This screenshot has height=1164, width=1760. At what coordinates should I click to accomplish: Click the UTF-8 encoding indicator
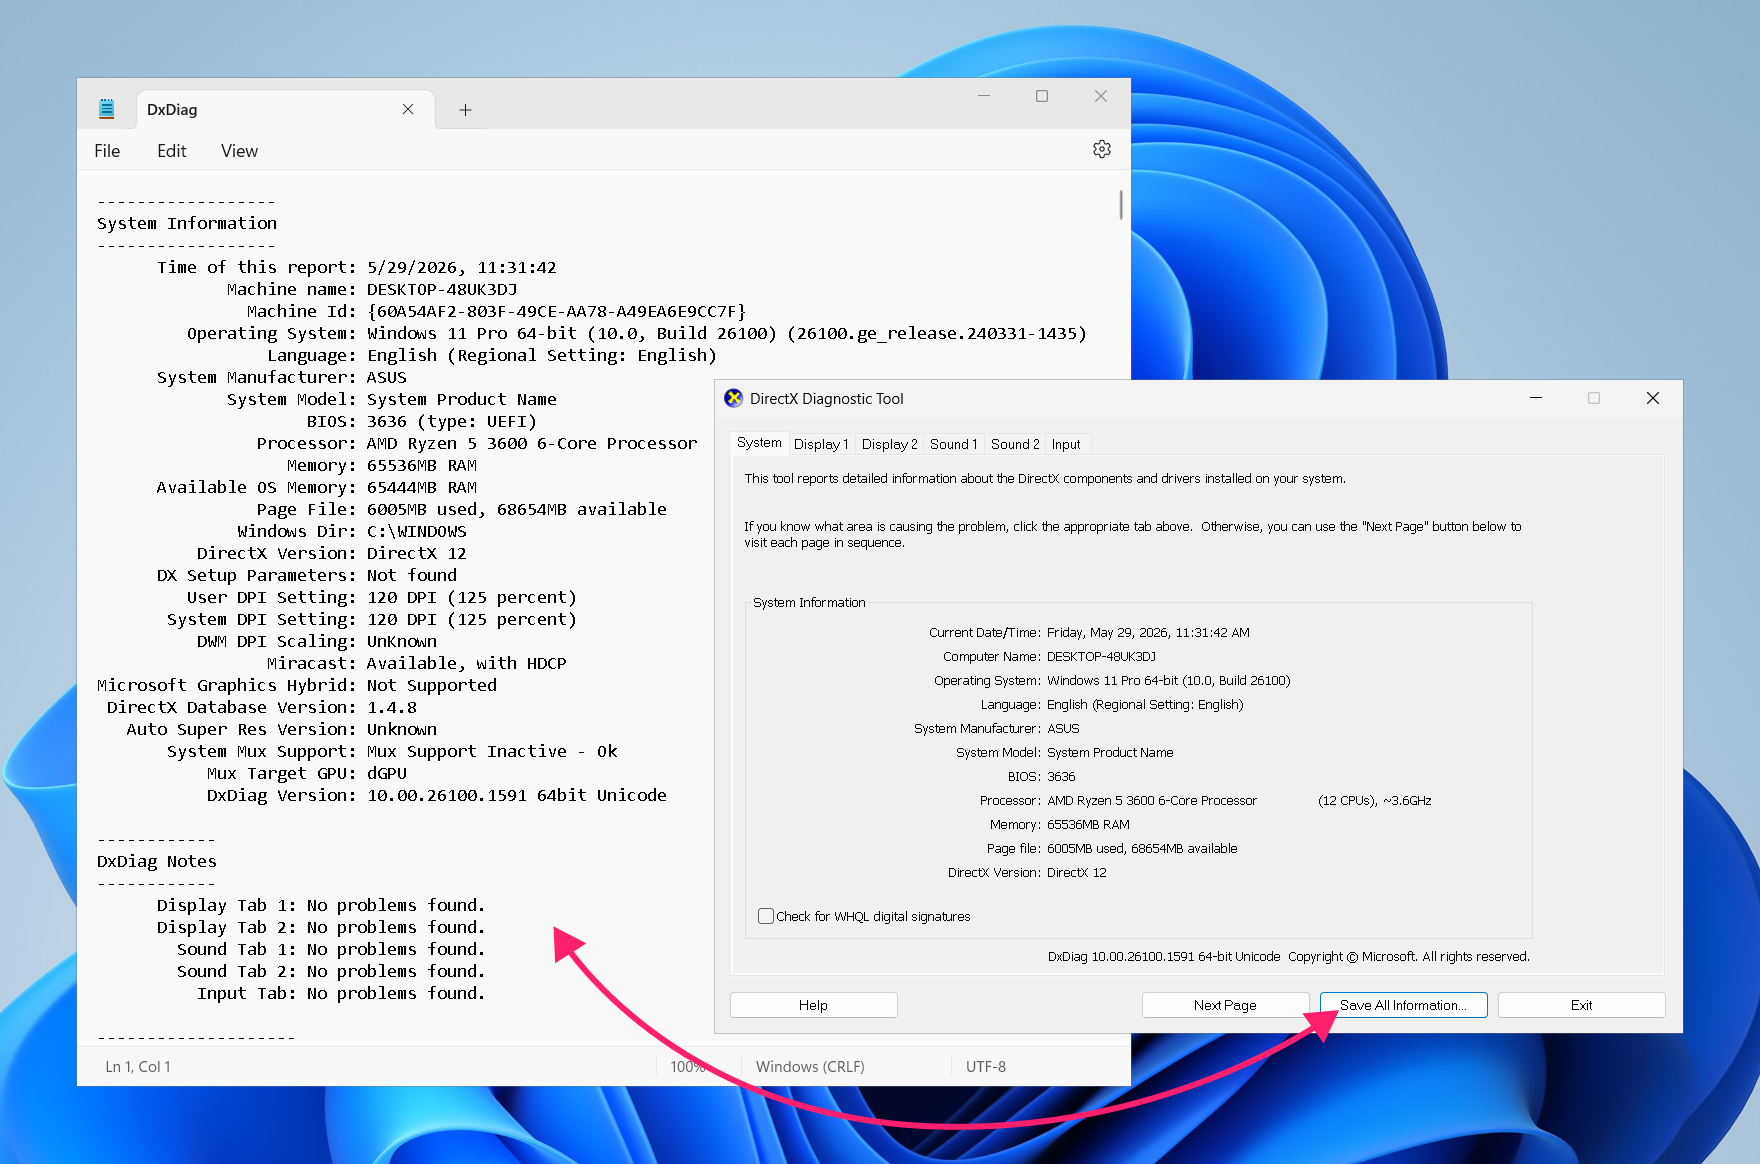986,1067
